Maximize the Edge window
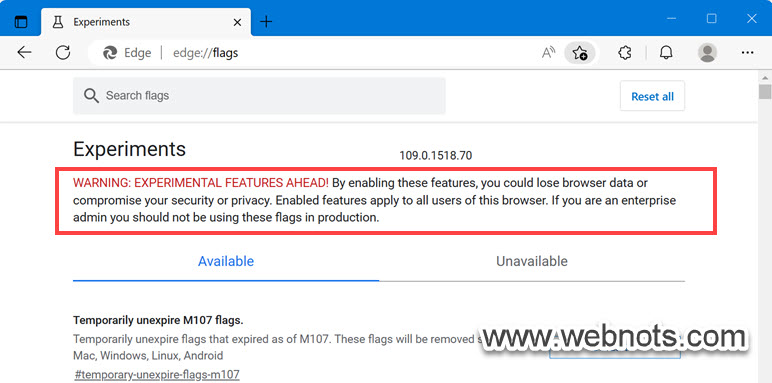 pyautogui.click(x=711, y=19)
